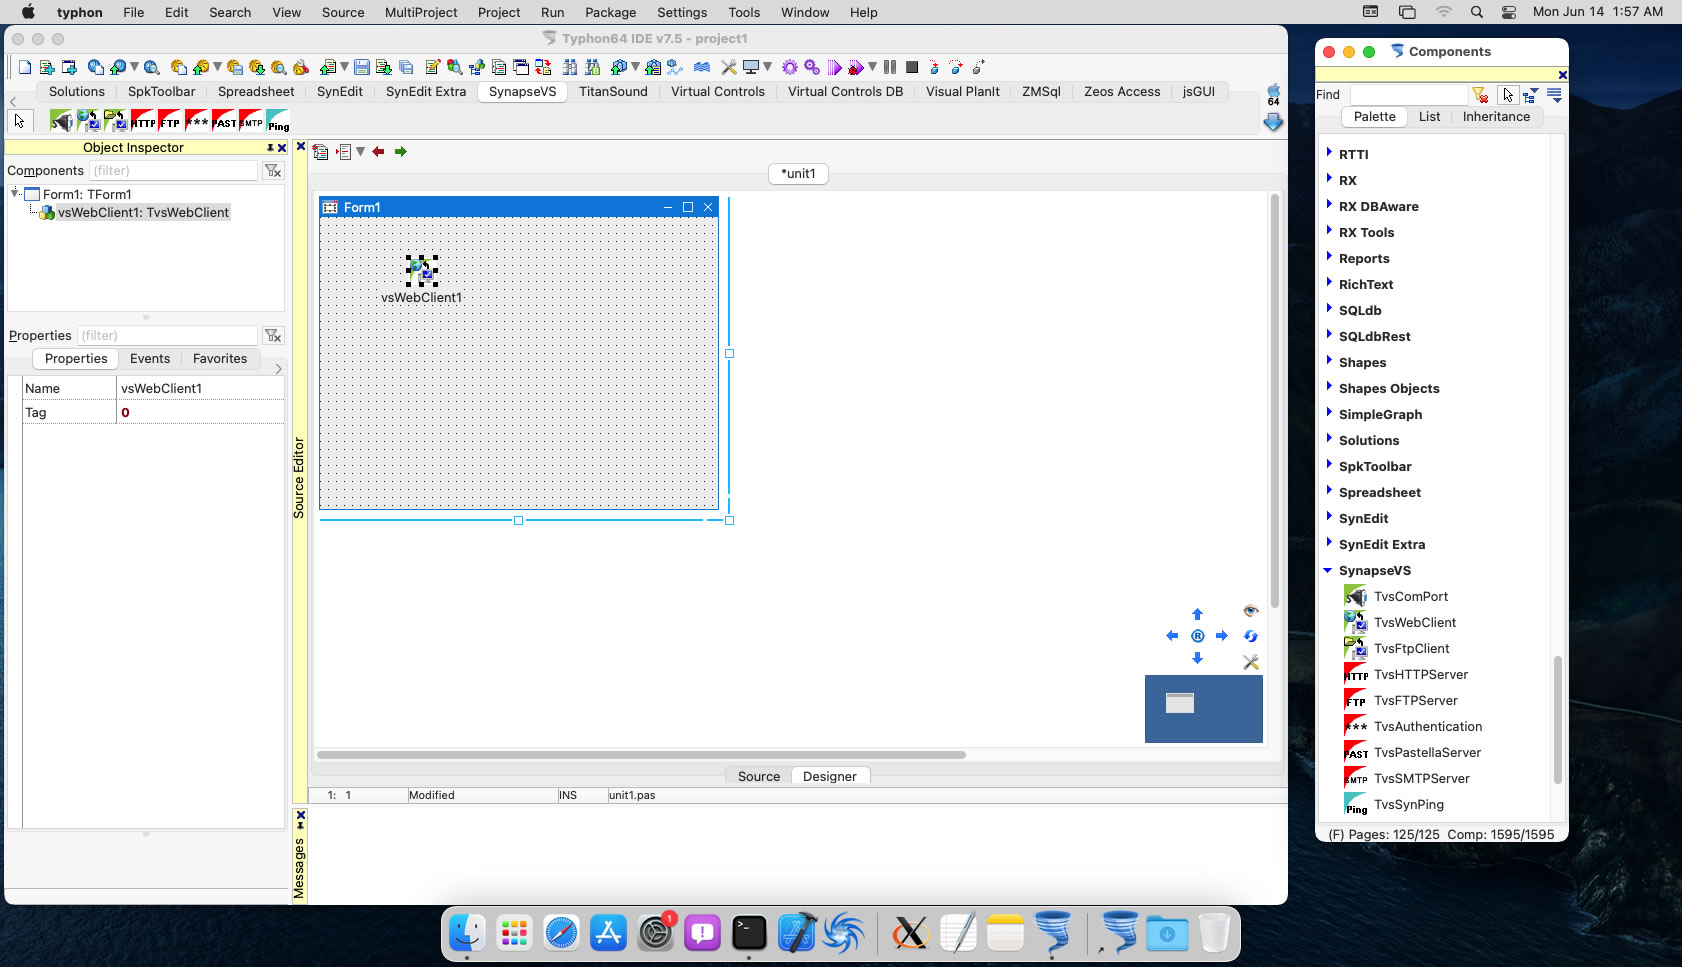Clear the Components filter in Object Inspector

[273, 171]
